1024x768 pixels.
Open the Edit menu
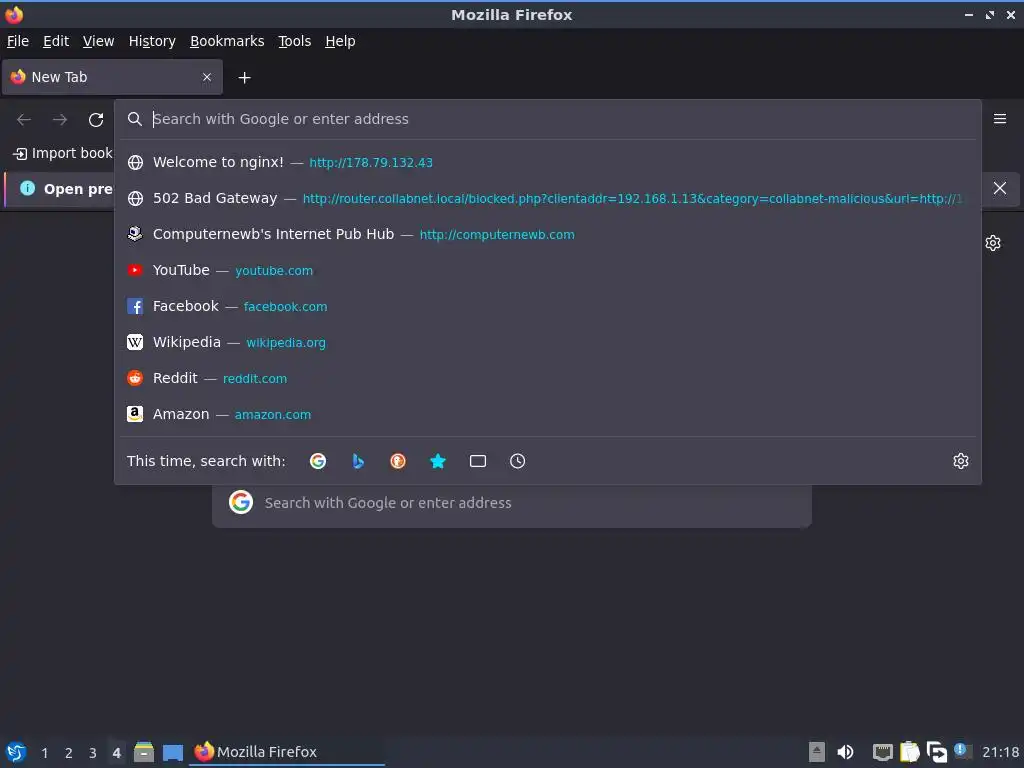[56, 41]
